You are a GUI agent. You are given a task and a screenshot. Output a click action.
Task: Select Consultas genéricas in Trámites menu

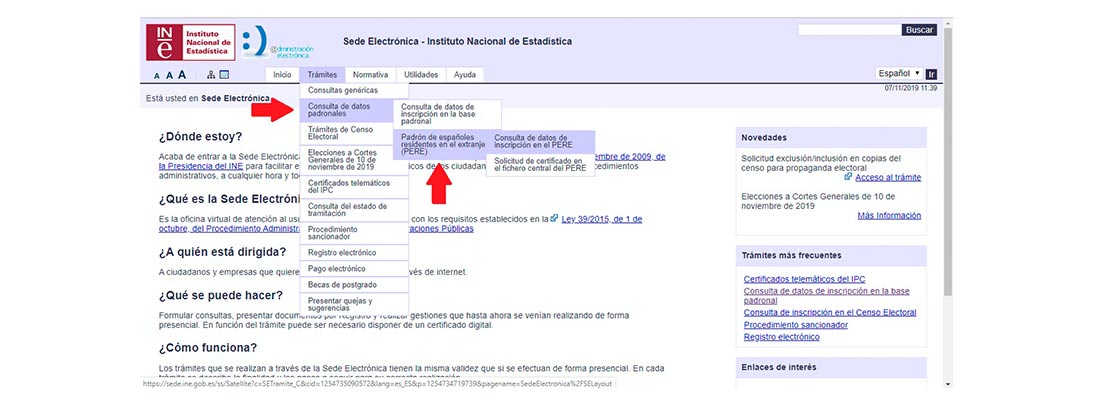tap(354, 90)
